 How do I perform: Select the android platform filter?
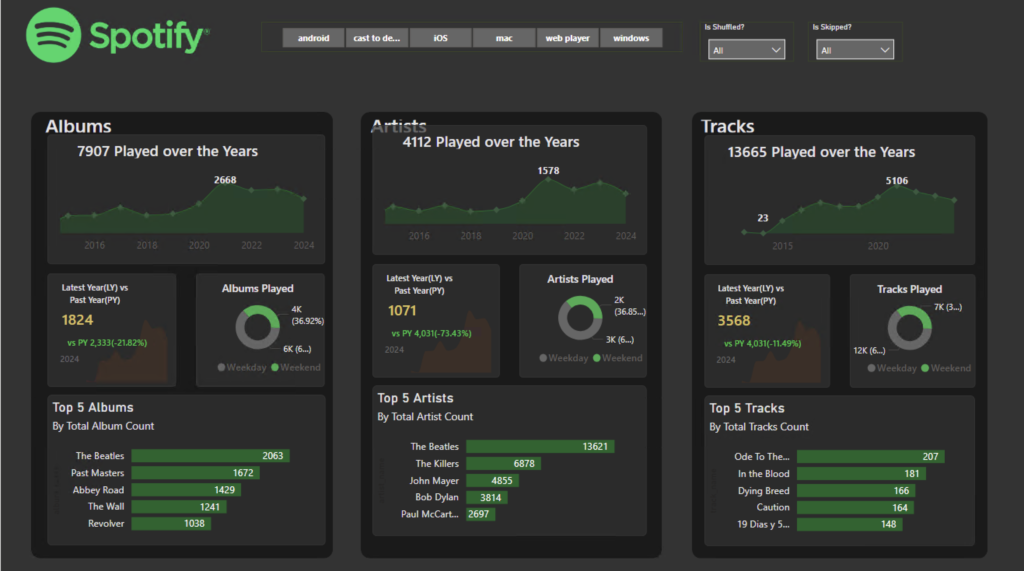pyautogui.click(x=313, y=39)
